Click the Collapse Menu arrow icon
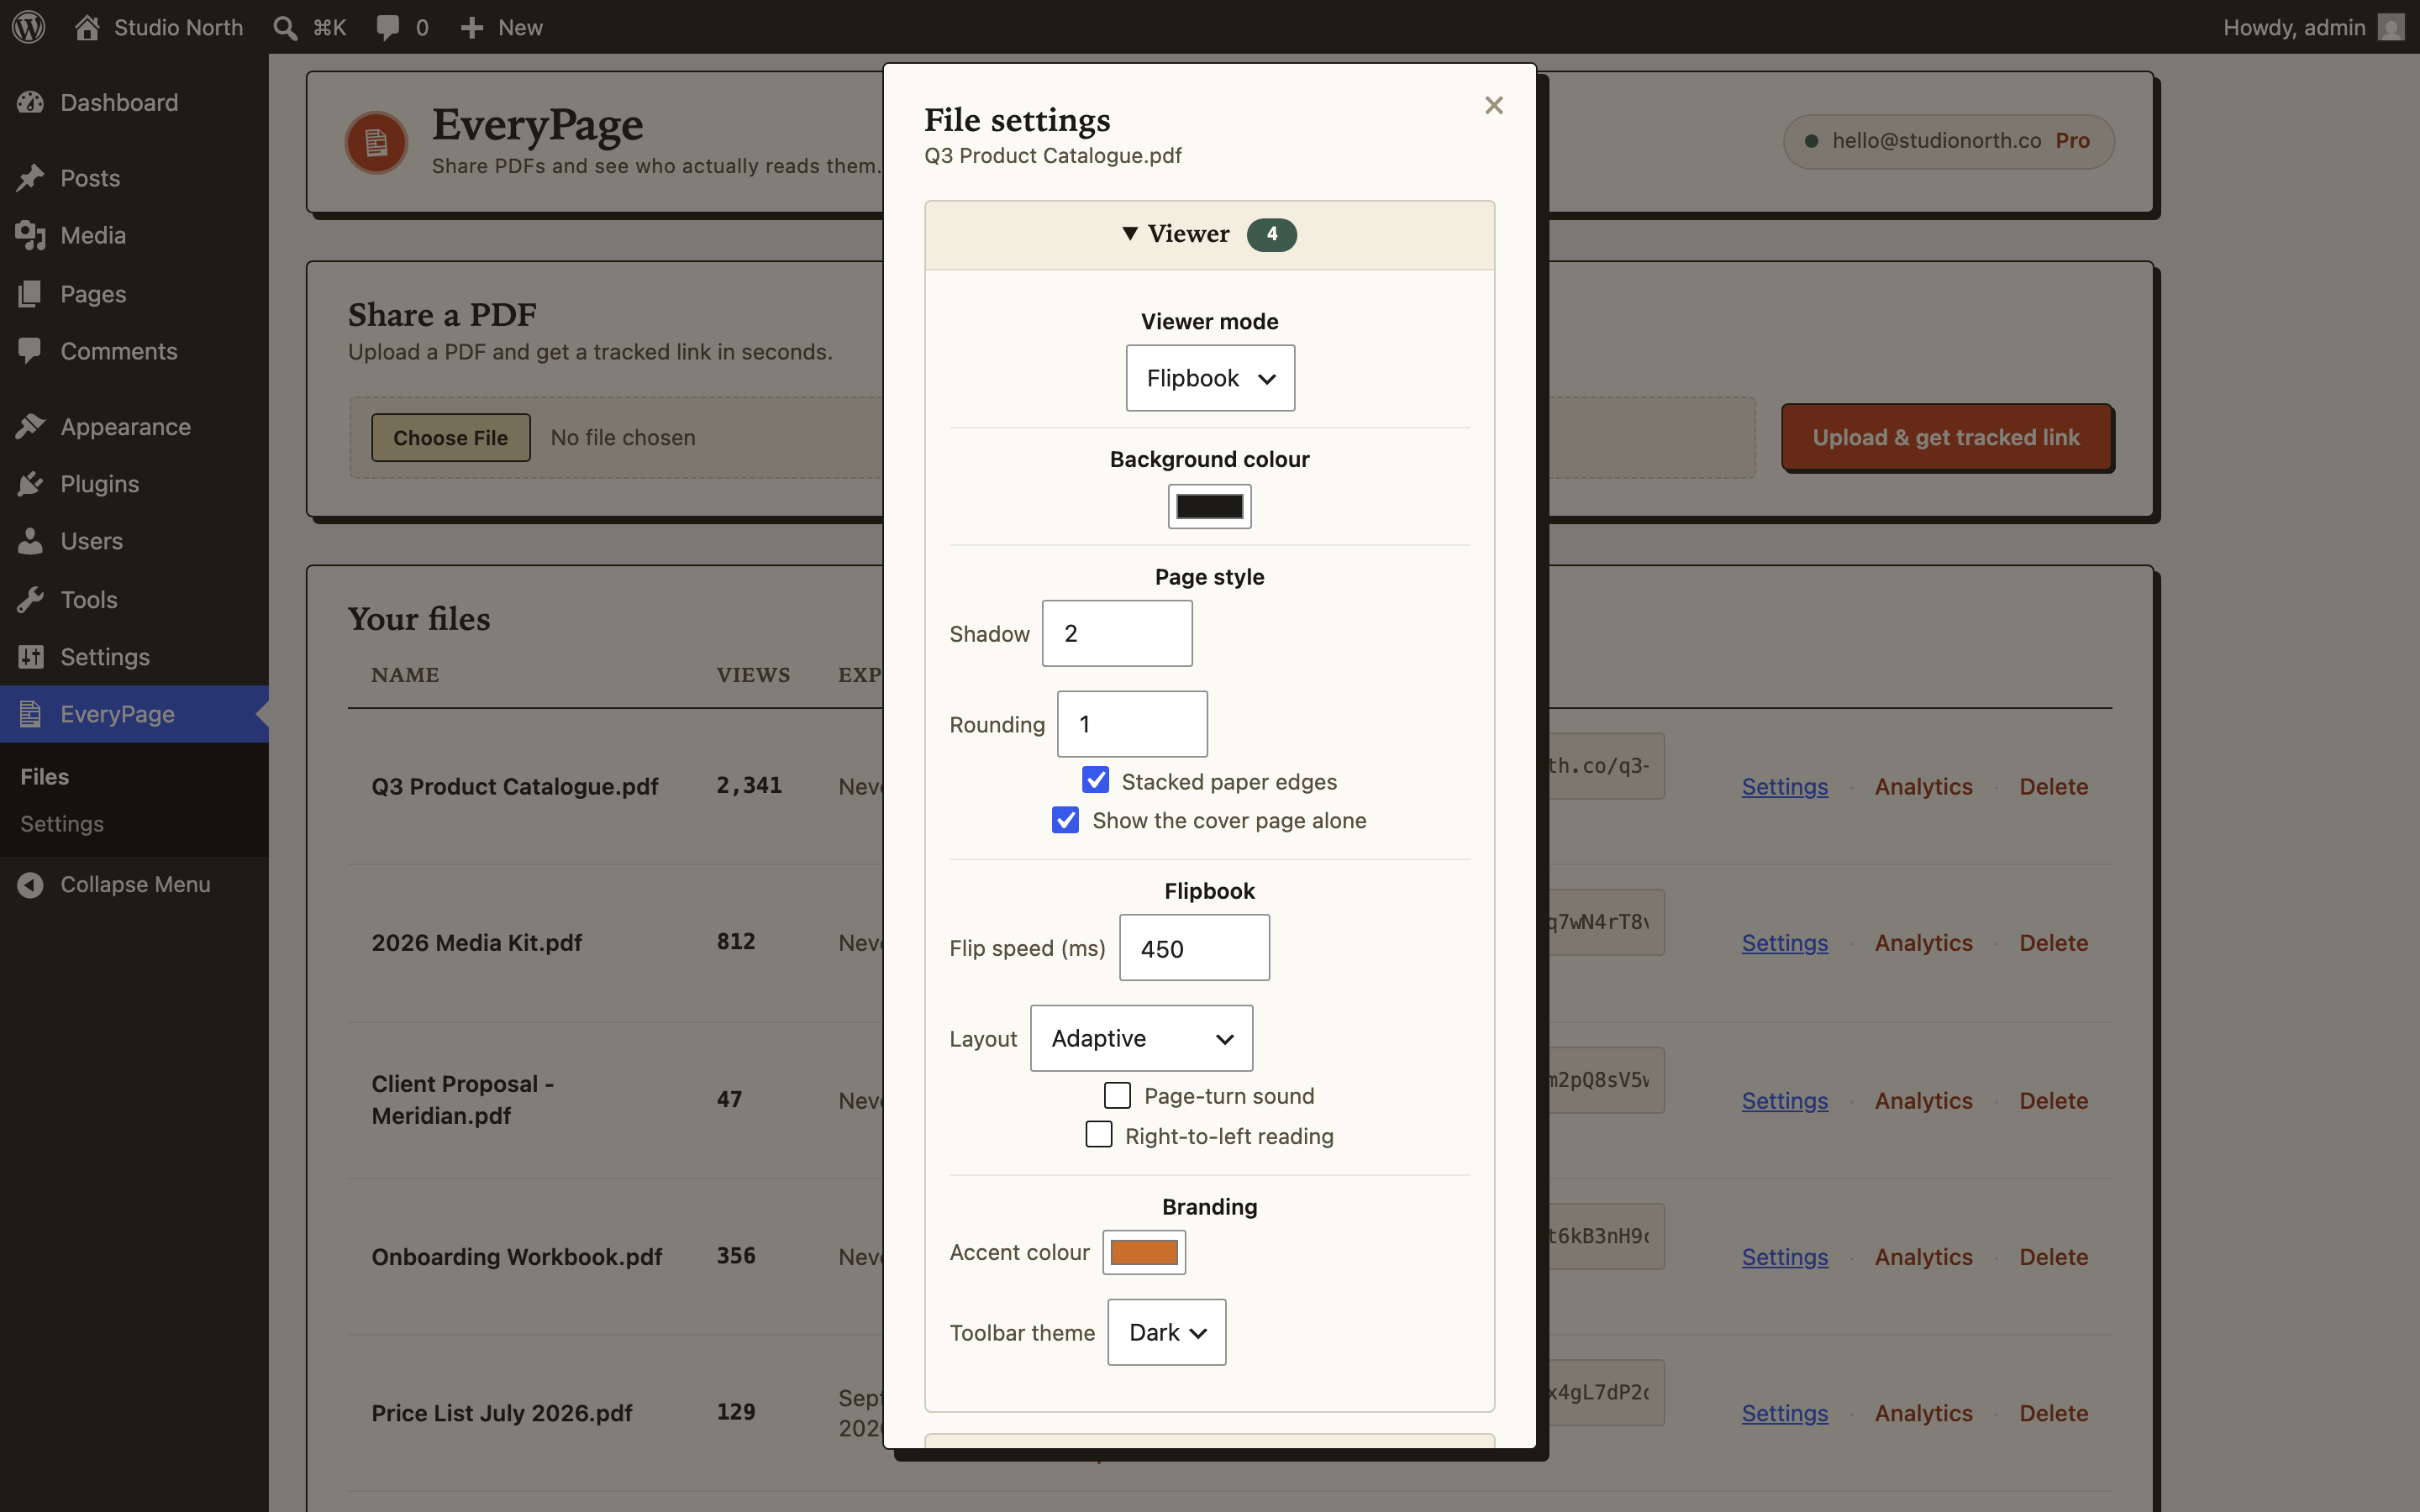Screen dimensions: 2420x1512 tap(31, 885)
